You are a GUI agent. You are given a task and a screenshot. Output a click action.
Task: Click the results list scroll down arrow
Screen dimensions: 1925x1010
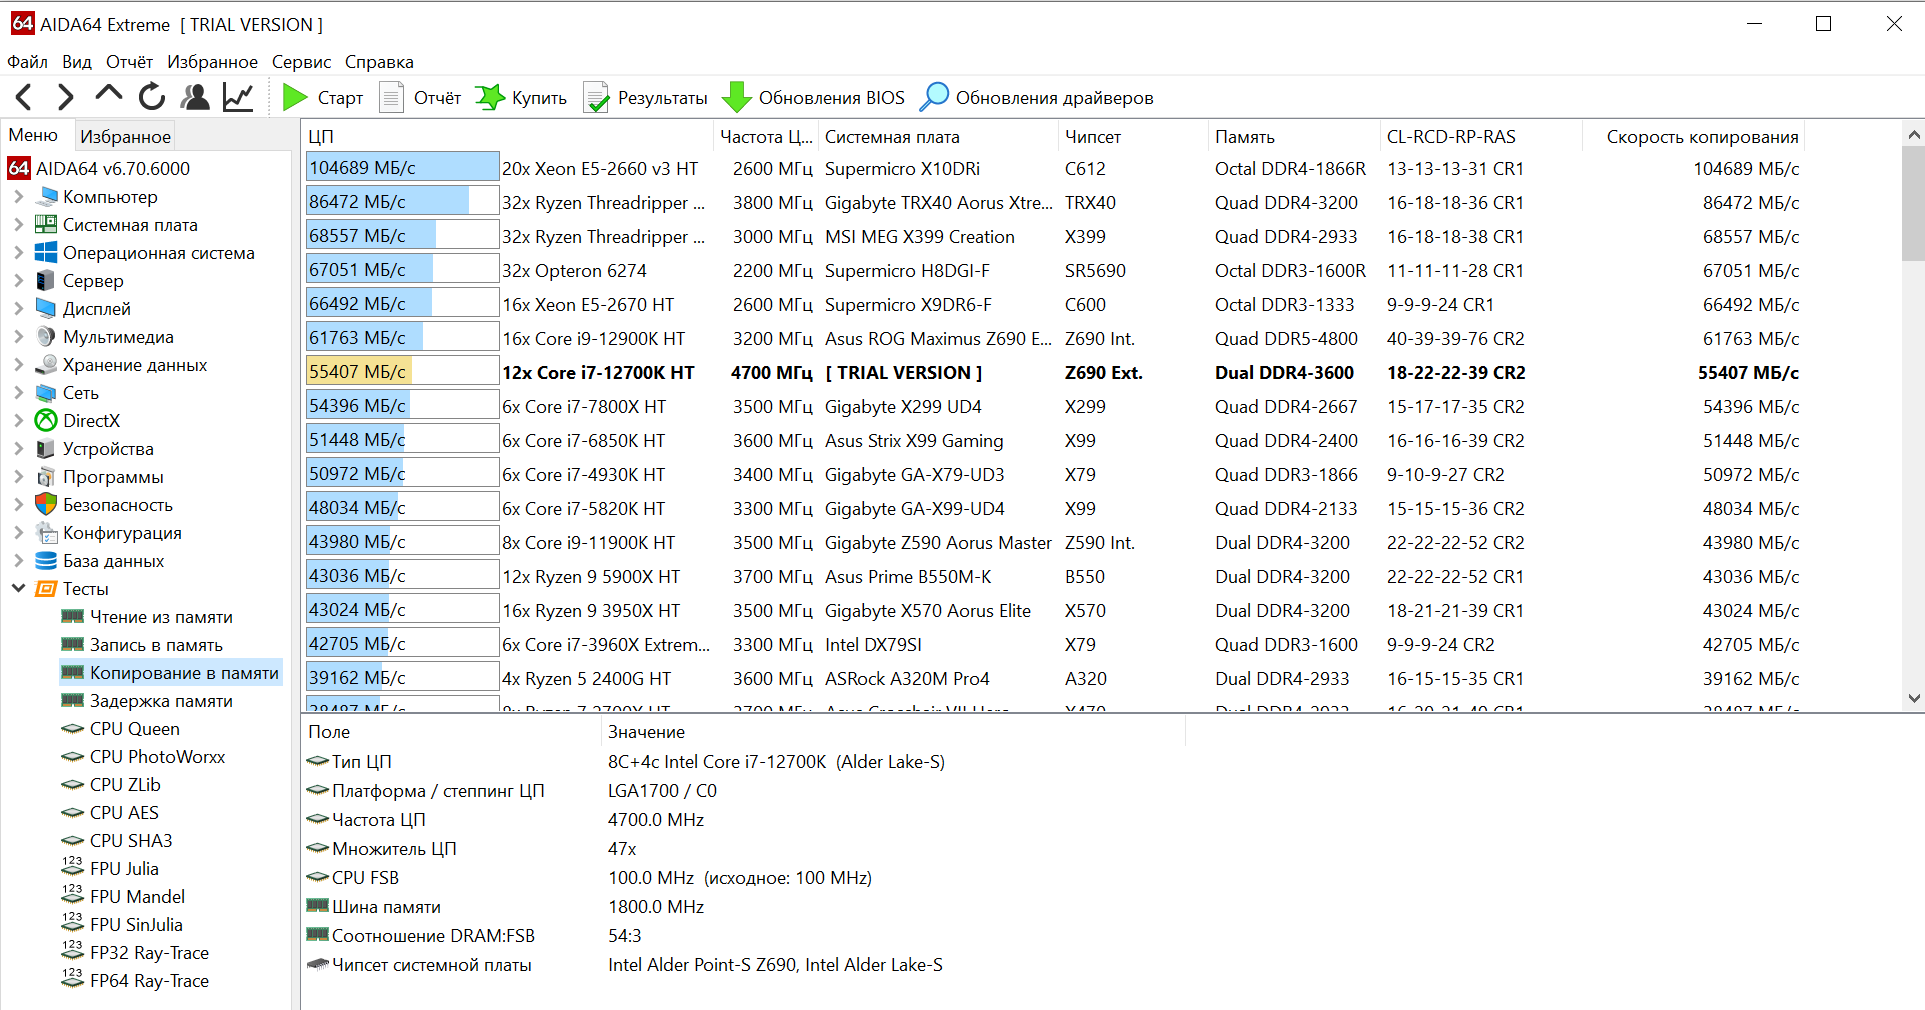pos(1914,699)
